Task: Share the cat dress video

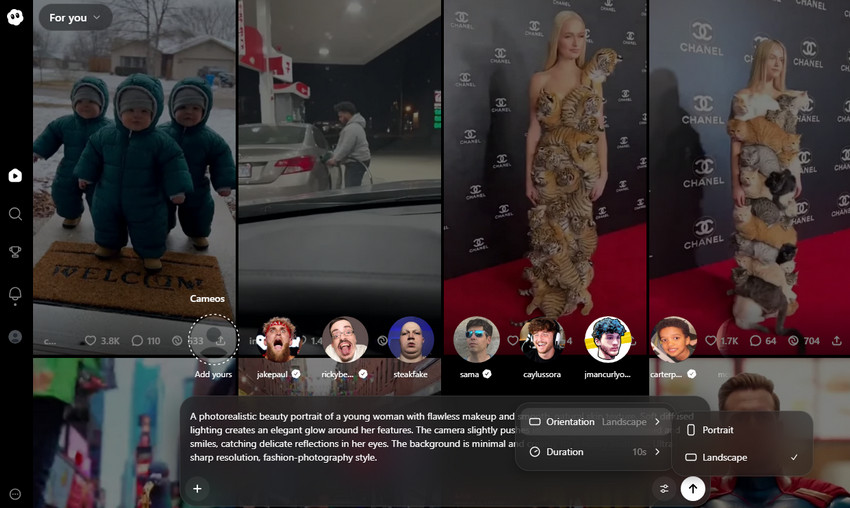Action: [x=837, y=340]
